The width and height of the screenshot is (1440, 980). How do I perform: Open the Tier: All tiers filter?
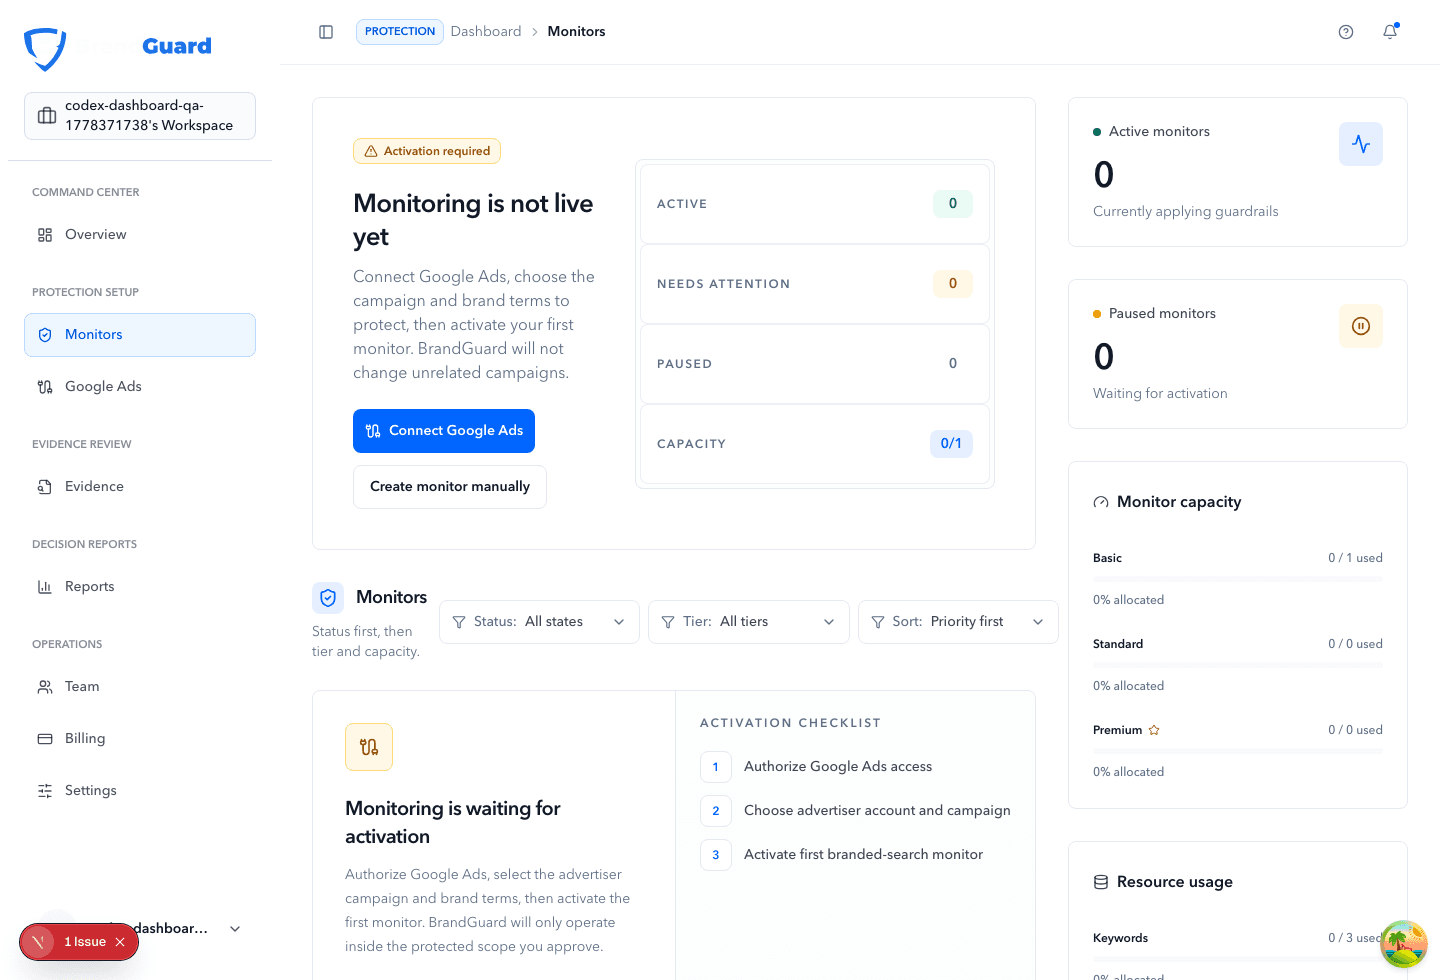pyautogui.click(x=749, y=622)
